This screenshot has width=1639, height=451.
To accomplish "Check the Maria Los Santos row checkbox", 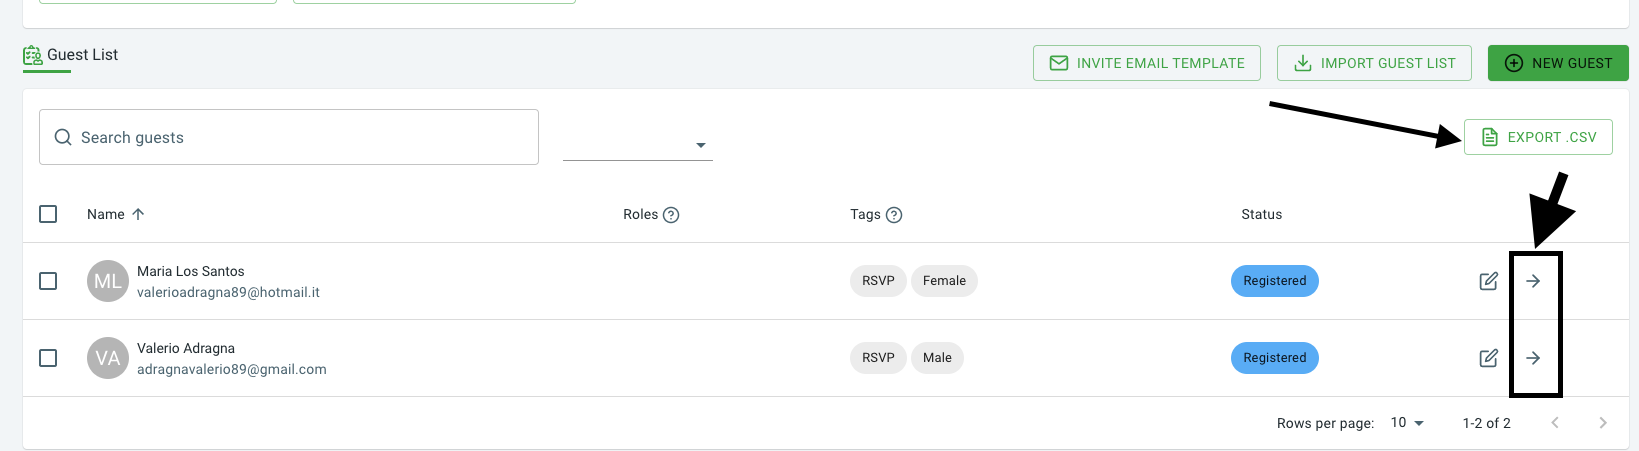I will click(48, 281).
